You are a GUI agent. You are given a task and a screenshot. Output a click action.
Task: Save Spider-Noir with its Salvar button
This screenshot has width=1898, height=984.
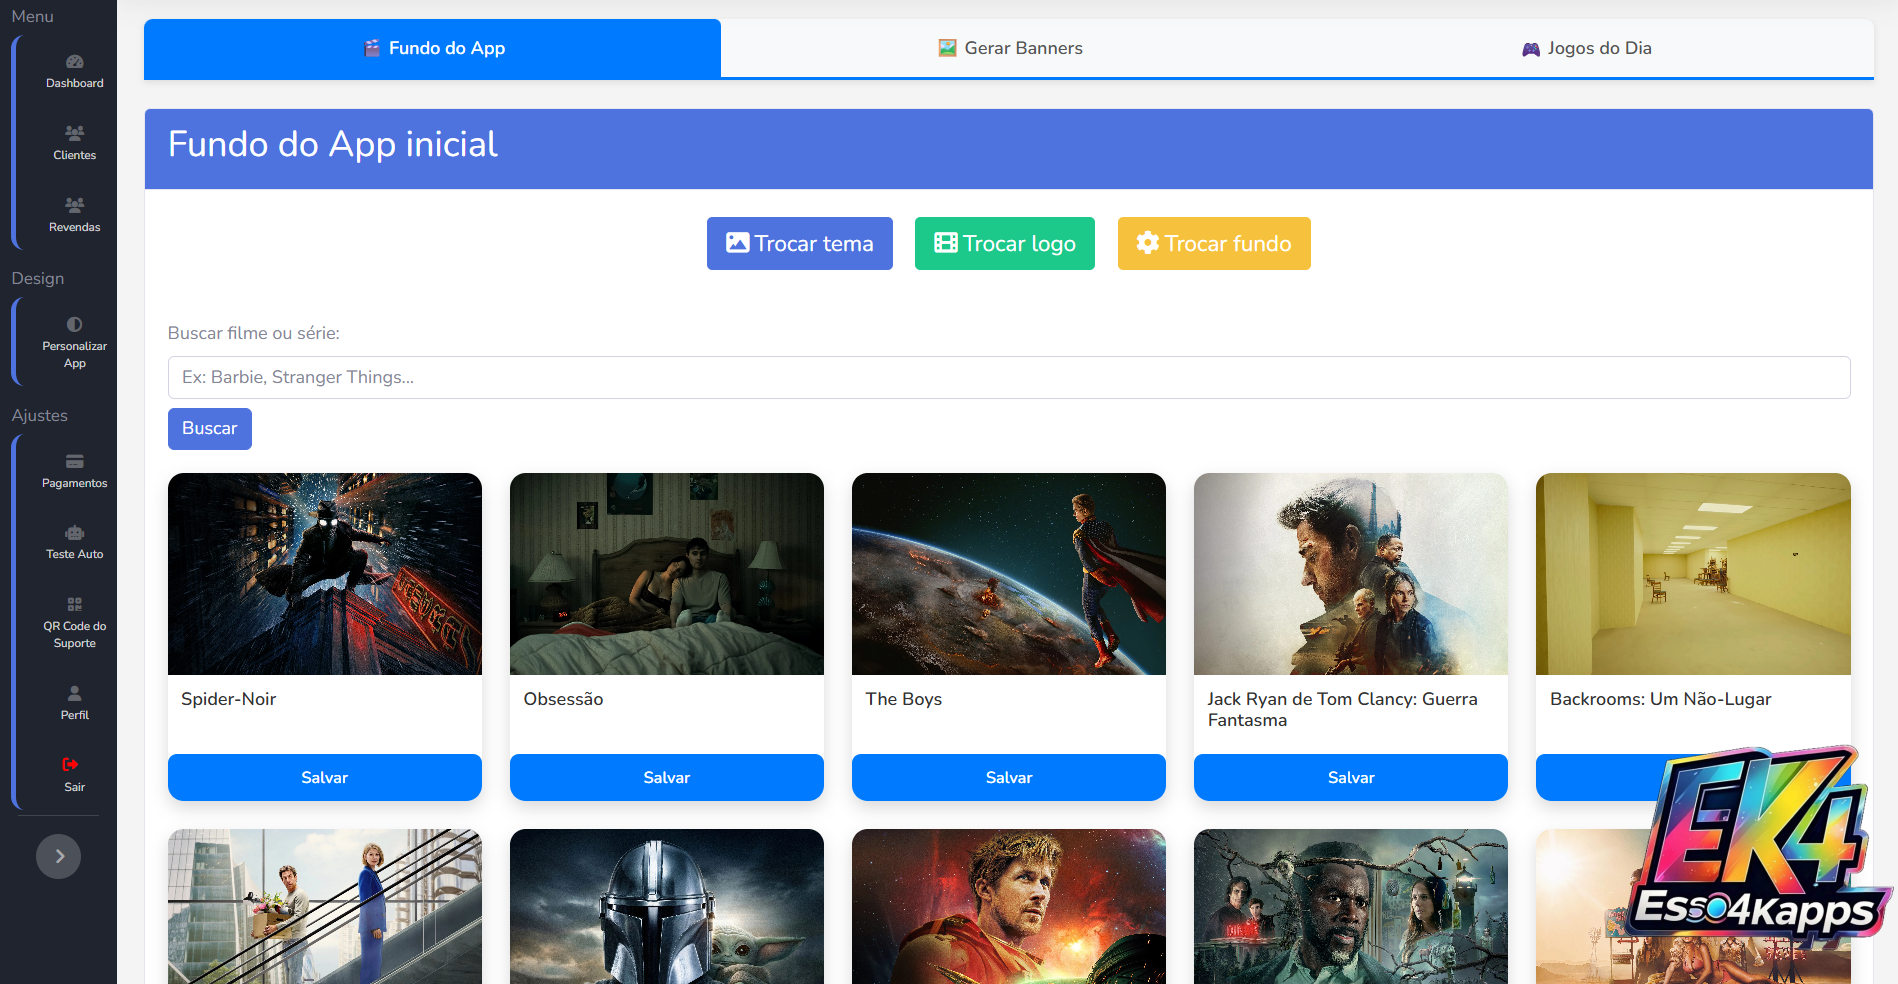pyautogui.click(x=324, y=777)
